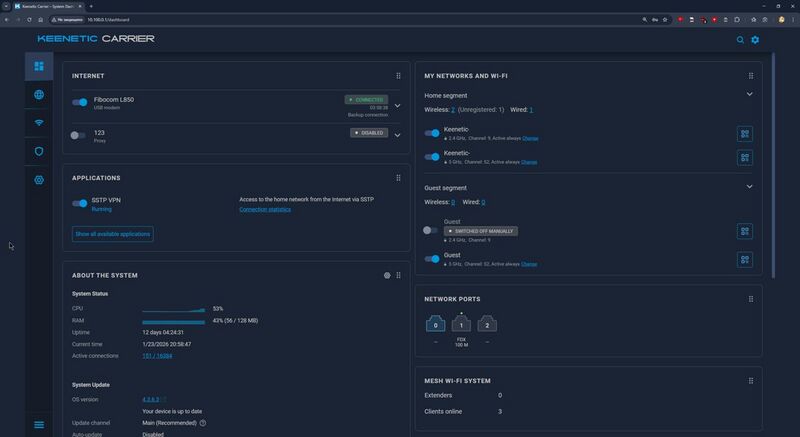Click gear icon in About the System panel
This screenshot has height=437, width=800.
coord(387,275)
